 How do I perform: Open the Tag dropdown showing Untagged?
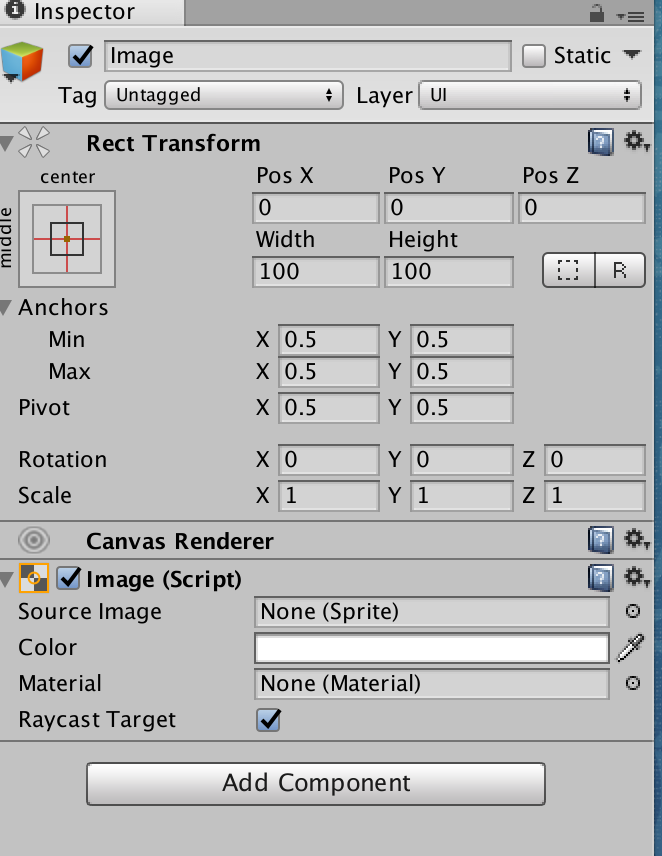tap(224, 95)
